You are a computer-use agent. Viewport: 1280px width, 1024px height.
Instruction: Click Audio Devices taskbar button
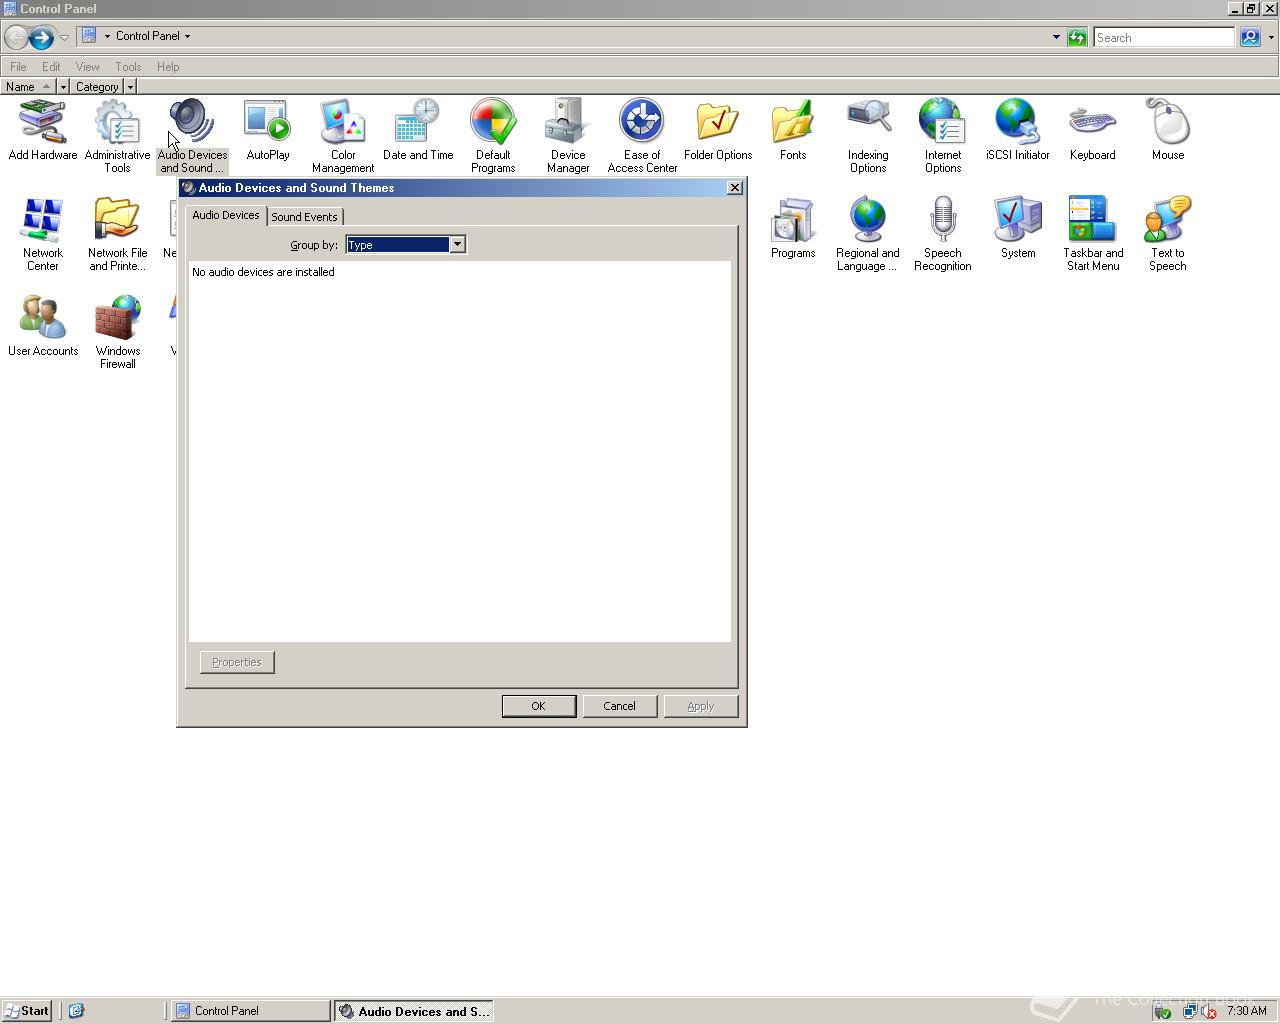pyautogui.click(x=414, y=1011)
